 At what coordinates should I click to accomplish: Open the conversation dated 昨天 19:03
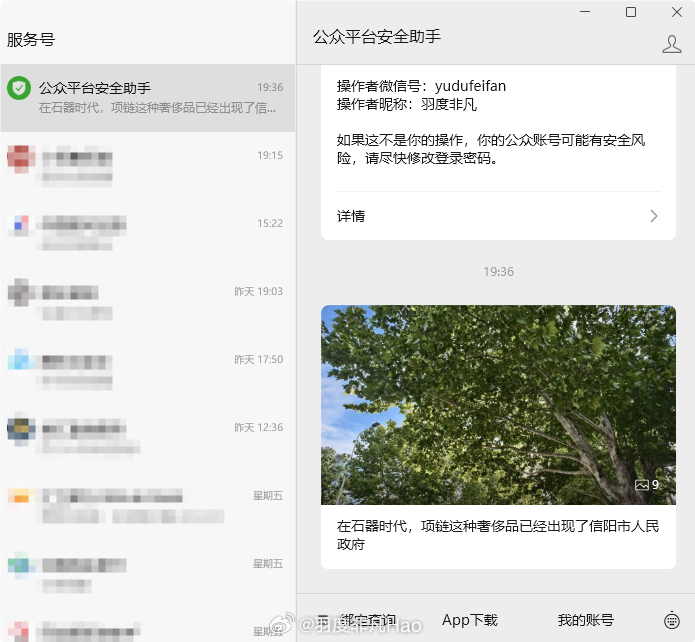click(148, 302)
